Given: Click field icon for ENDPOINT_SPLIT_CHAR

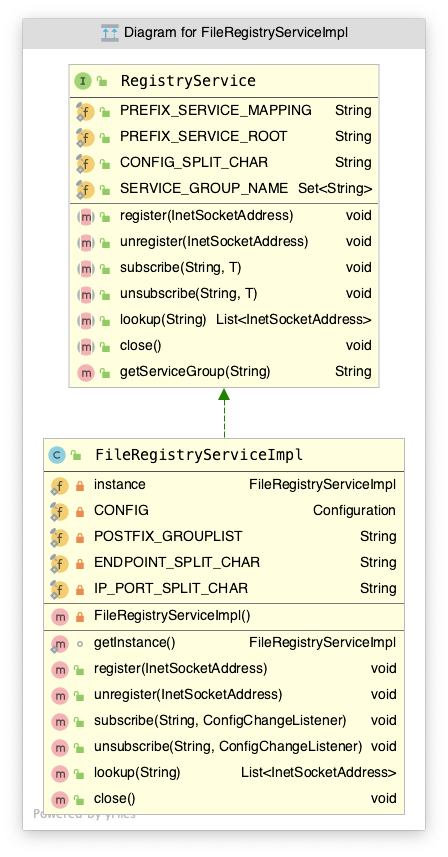Looking at the screenshot, I should tap(59, 563).
